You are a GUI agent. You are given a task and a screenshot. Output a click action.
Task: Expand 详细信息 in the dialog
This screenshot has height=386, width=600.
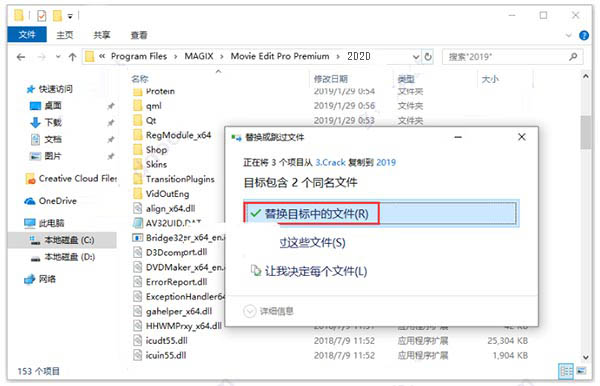click(269, 311)
